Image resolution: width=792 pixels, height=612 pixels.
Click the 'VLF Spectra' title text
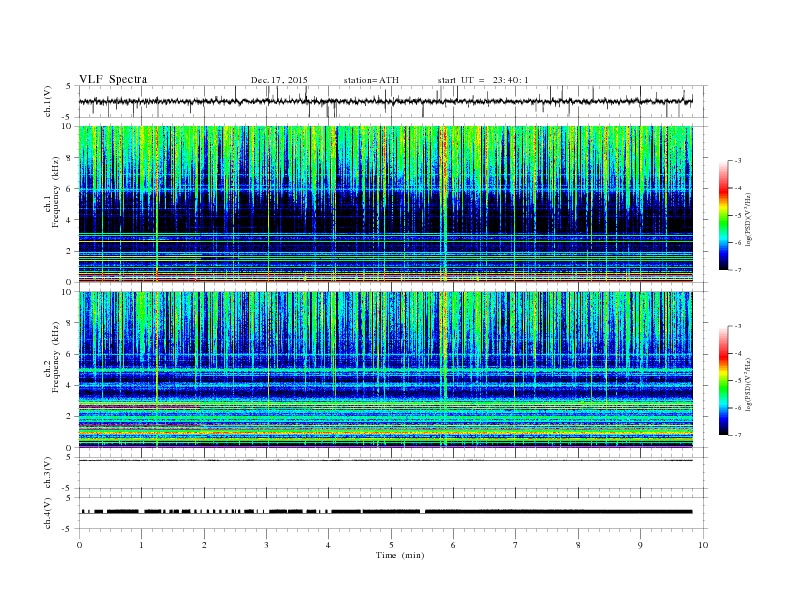click(x=113, y=79)
